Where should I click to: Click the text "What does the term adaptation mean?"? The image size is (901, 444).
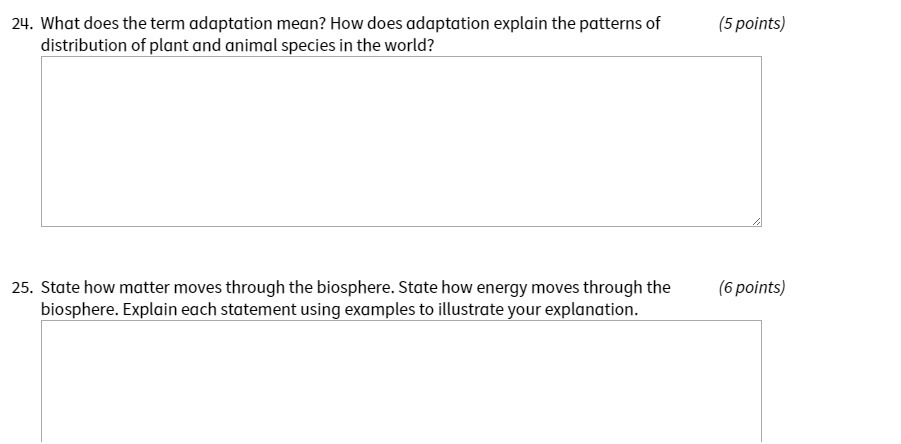click(184, 24)
